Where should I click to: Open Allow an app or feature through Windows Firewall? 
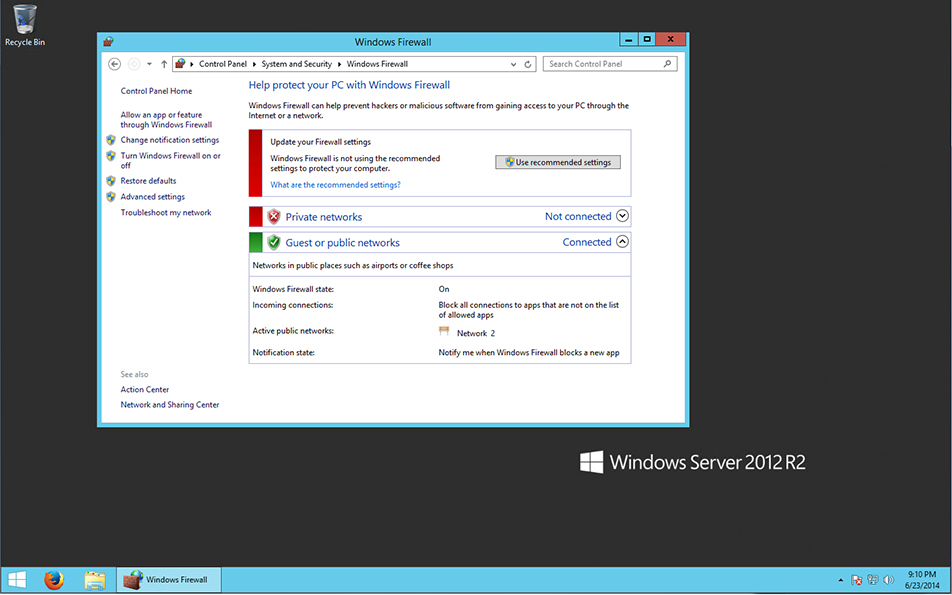166,120
